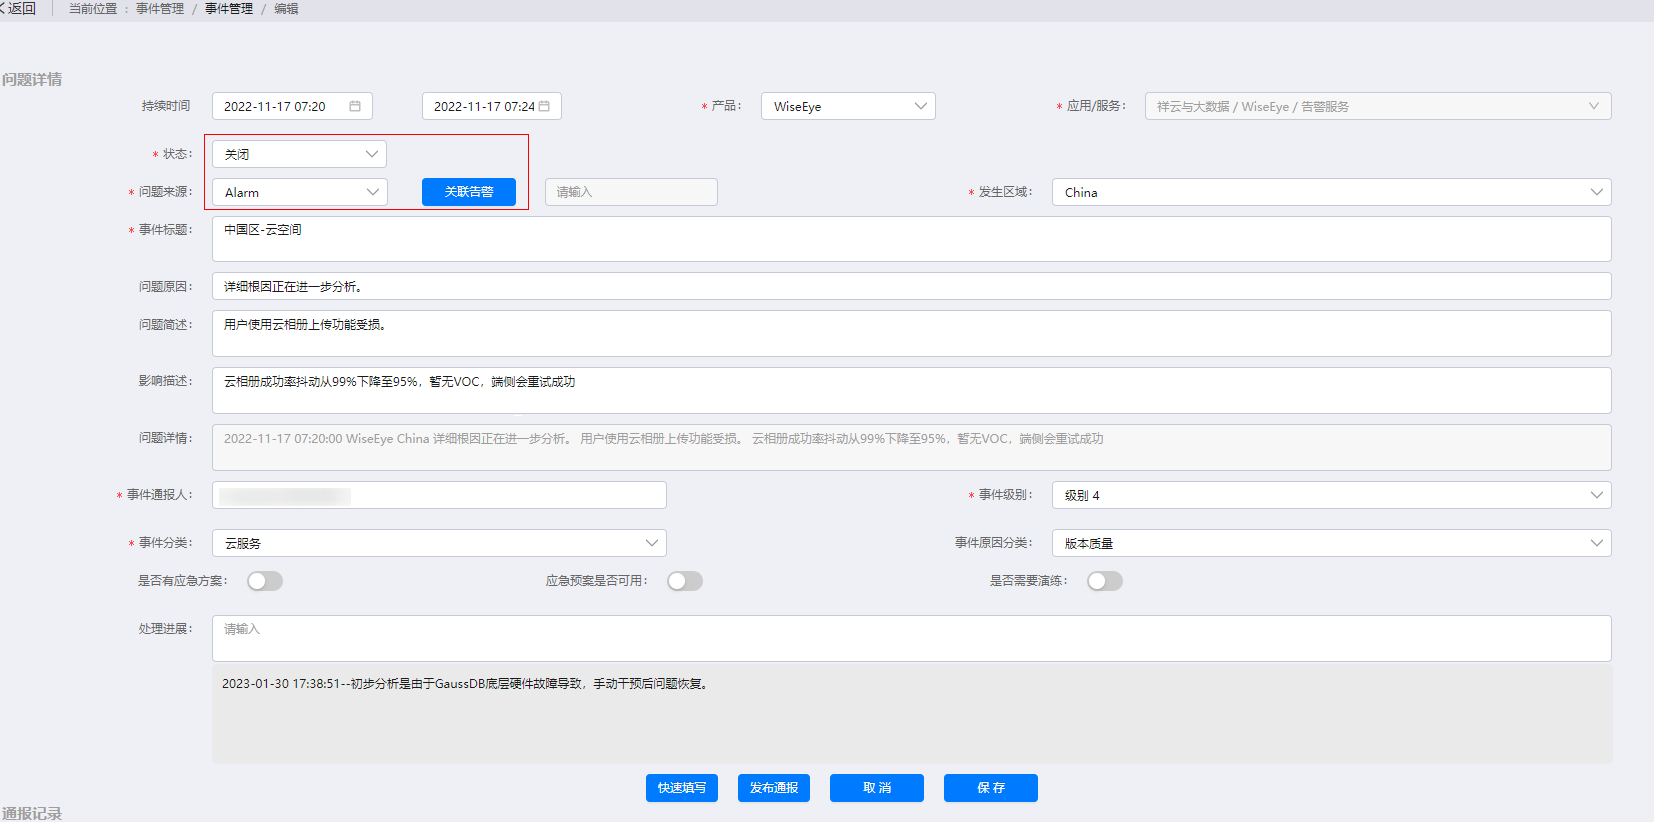Open the 问题来源 Alarm dropdown

(x=299, y=192)
